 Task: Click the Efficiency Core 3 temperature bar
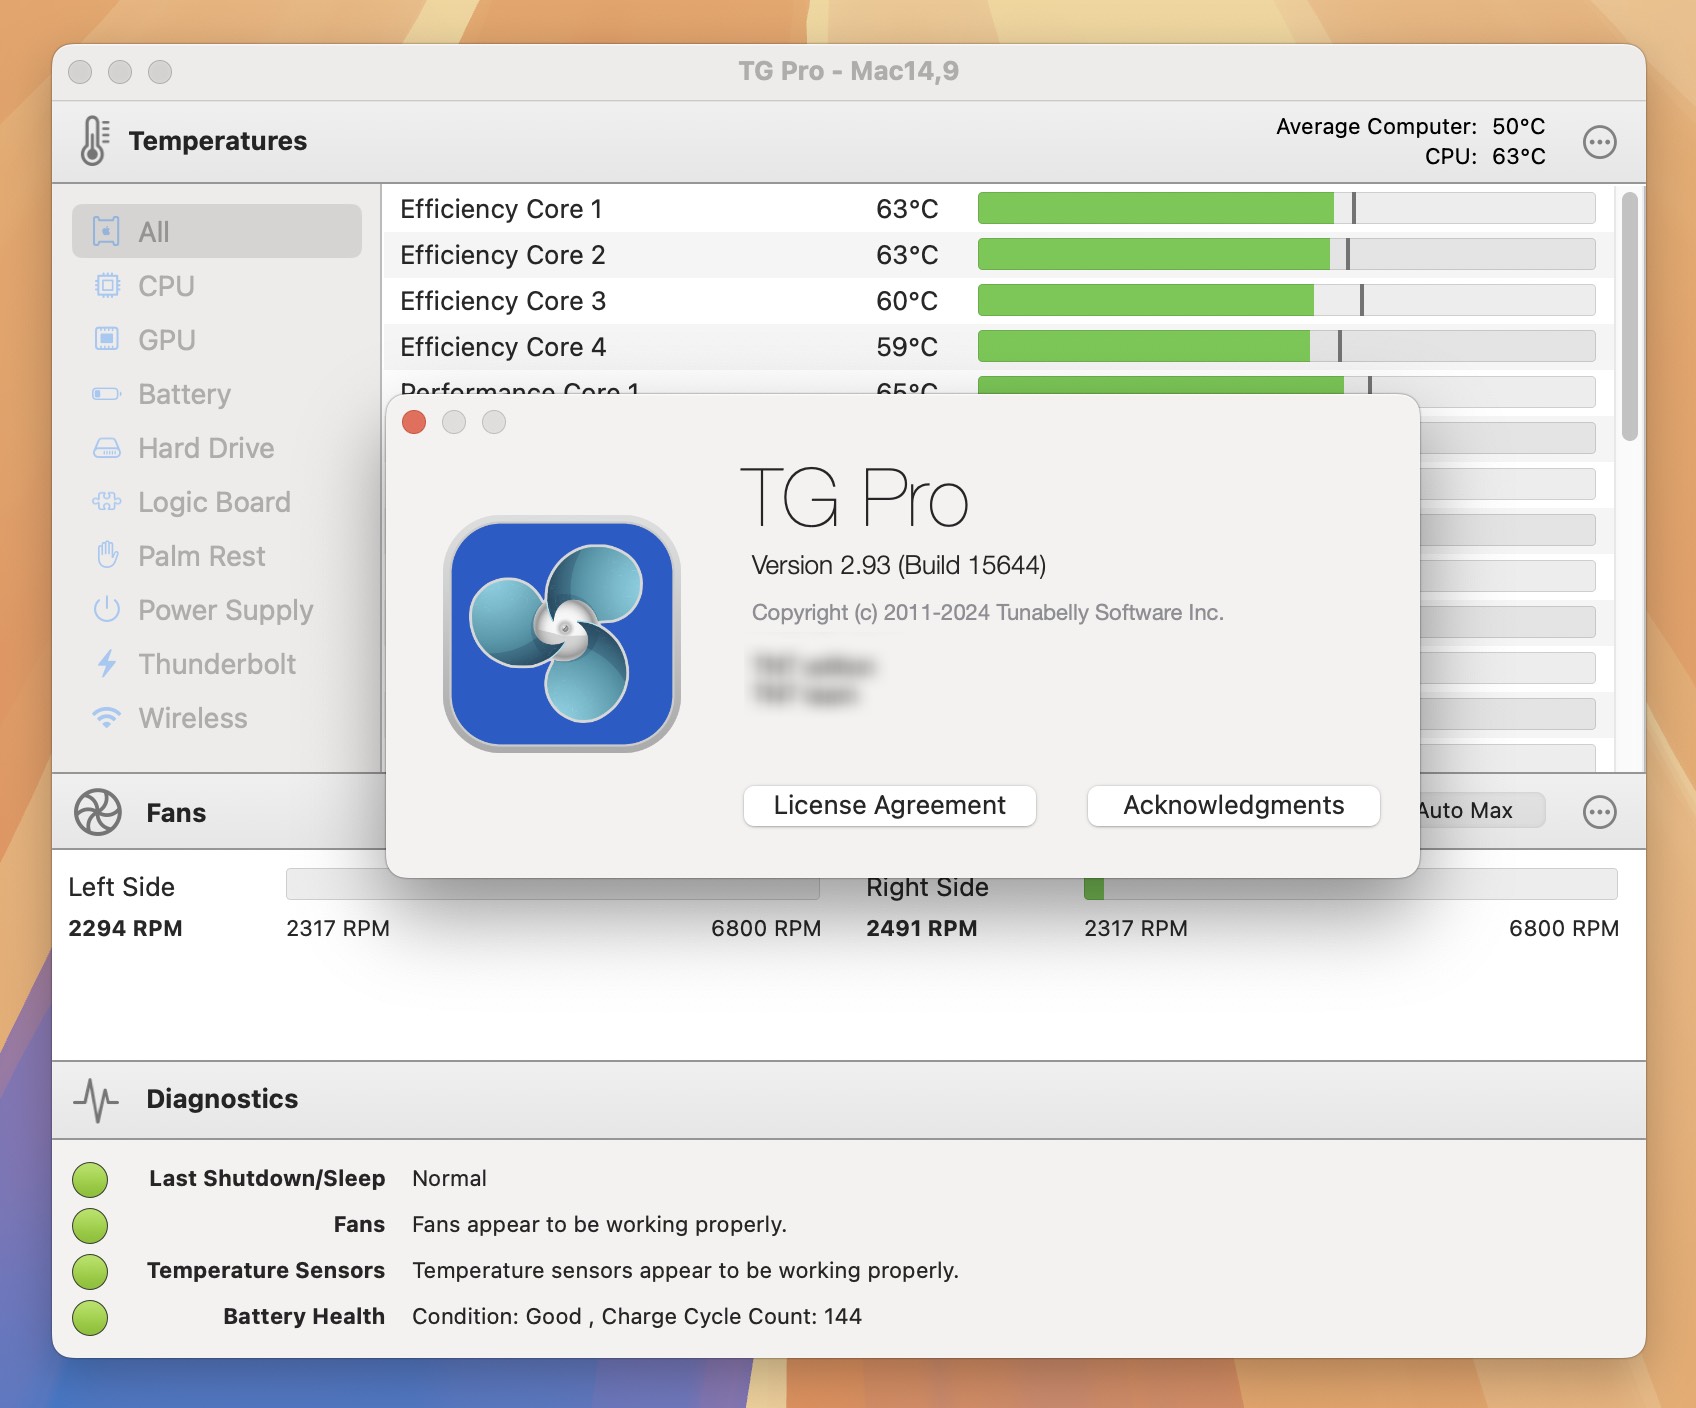[1286, 300]
